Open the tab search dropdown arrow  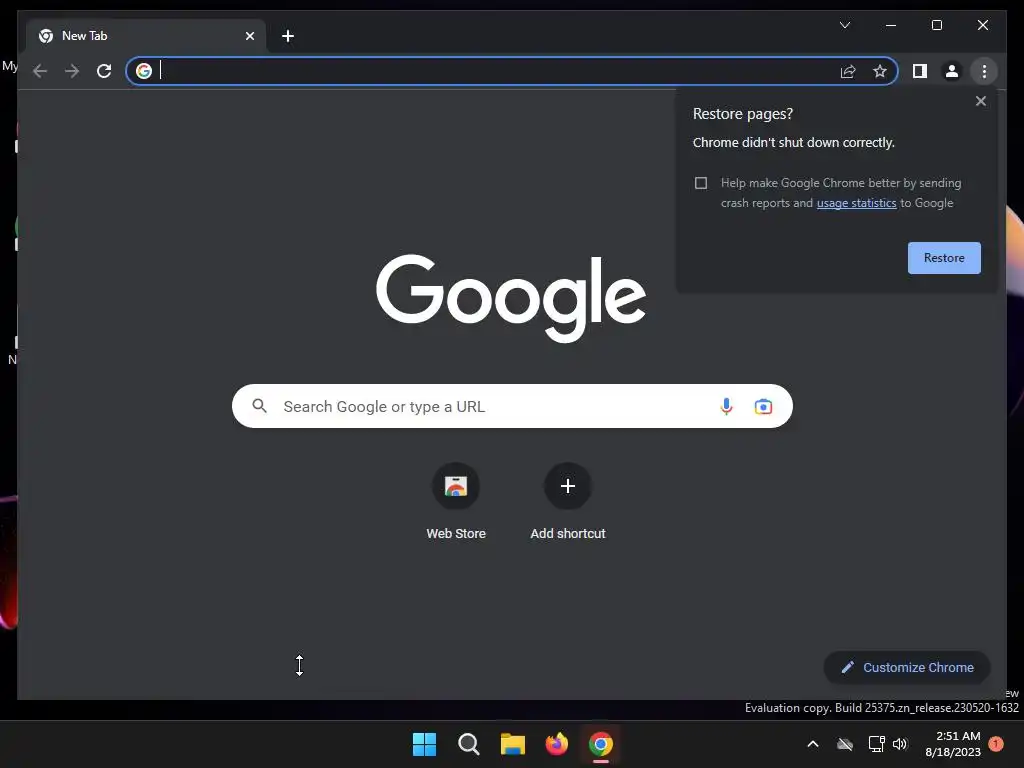pyautogui.click(x=844, y=25)
